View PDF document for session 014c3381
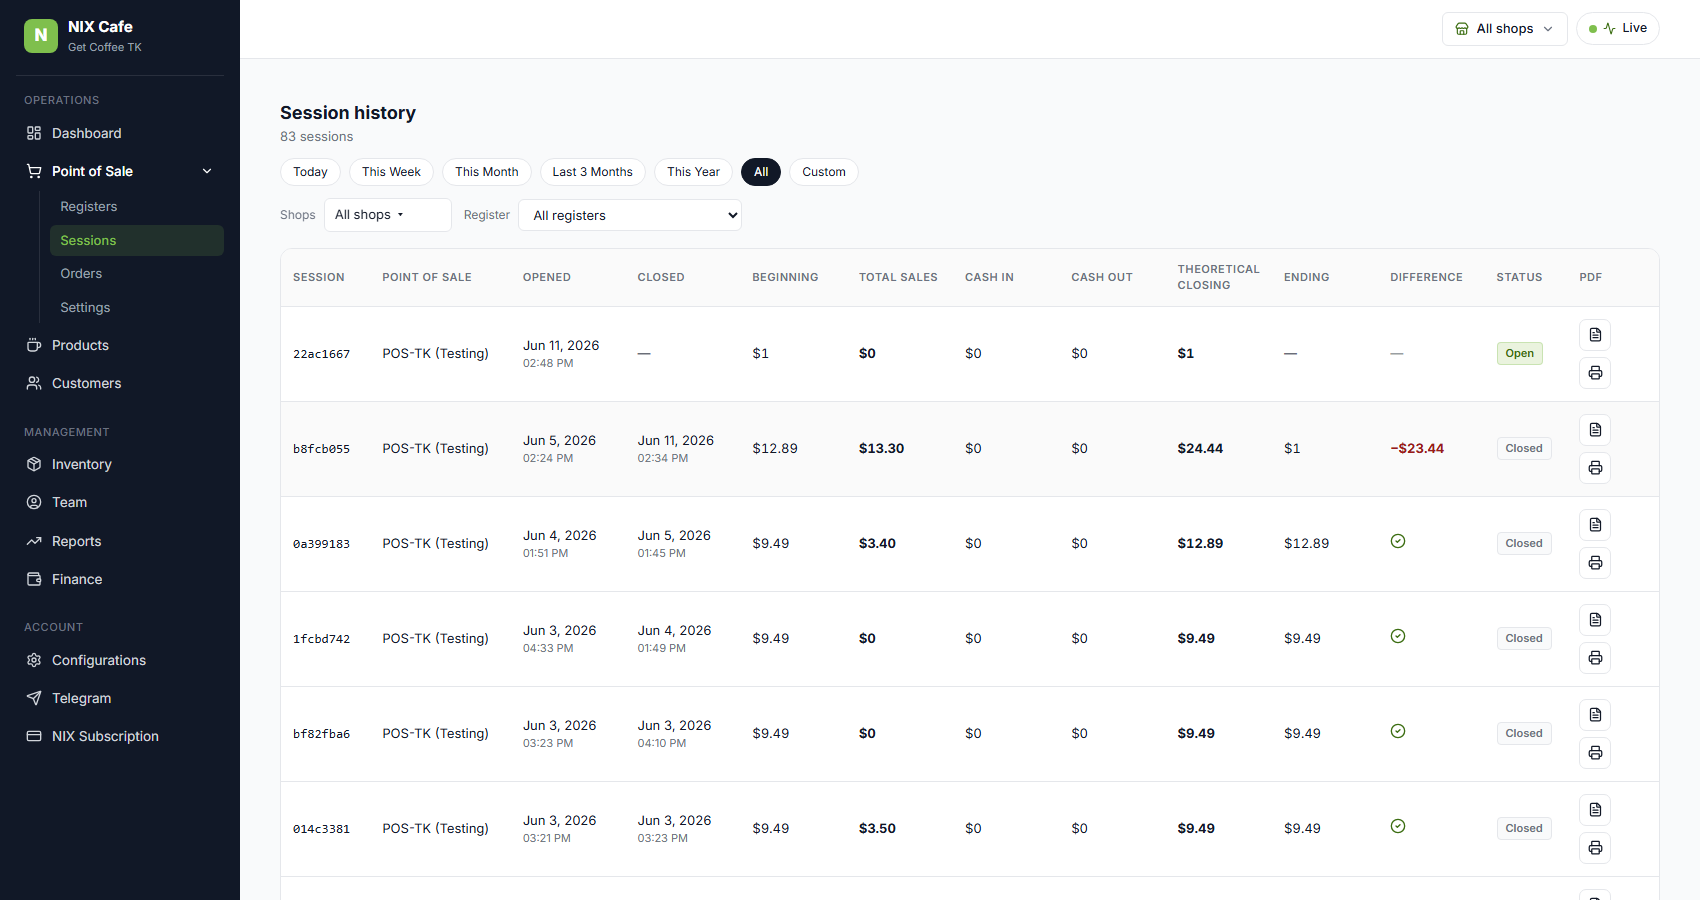 pyautogui.click(x=1595, y=810)
